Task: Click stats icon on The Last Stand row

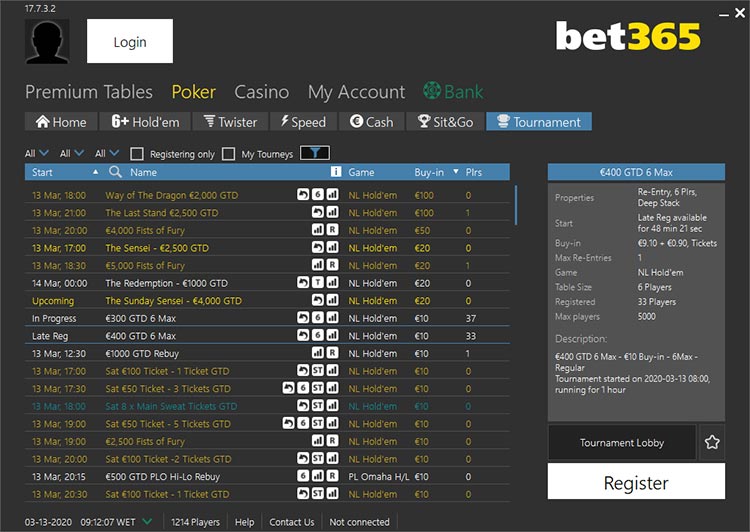Action: 332,212
